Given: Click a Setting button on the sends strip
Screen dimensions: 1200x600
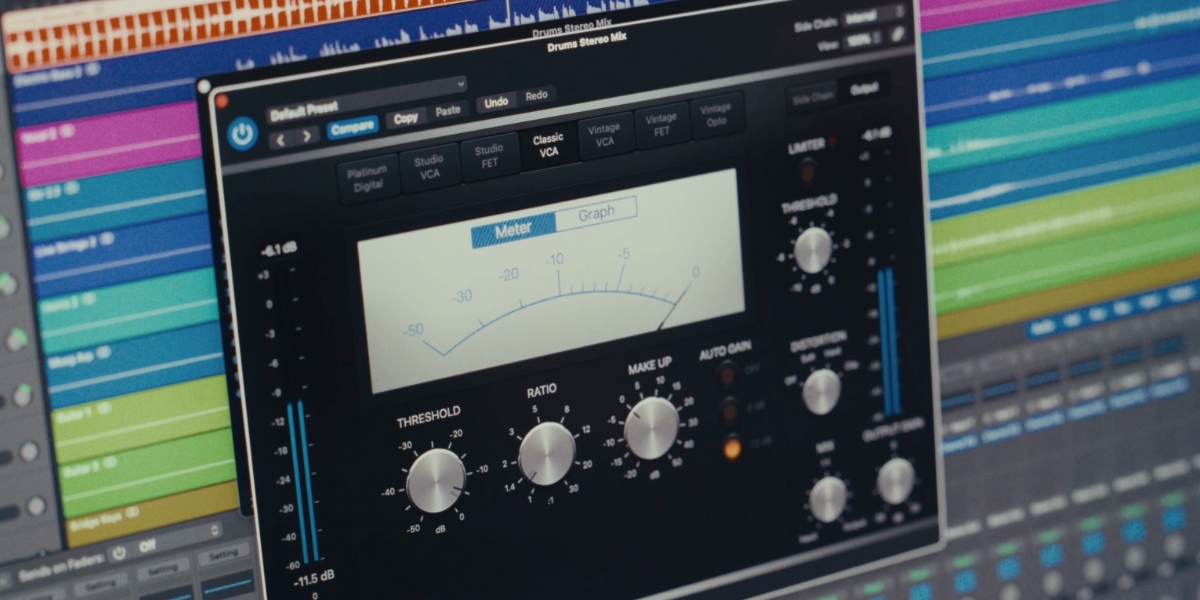Looking at the screenshot, I should click(223, 554).
